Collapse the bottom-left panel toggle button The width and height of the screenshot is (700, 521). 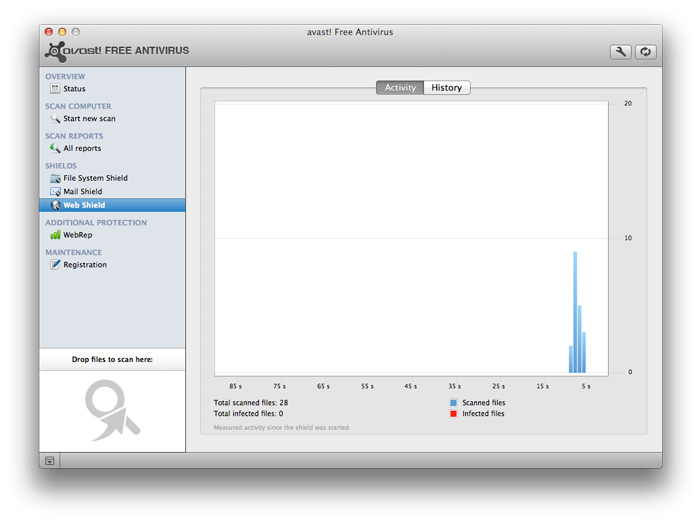point(50,460)
